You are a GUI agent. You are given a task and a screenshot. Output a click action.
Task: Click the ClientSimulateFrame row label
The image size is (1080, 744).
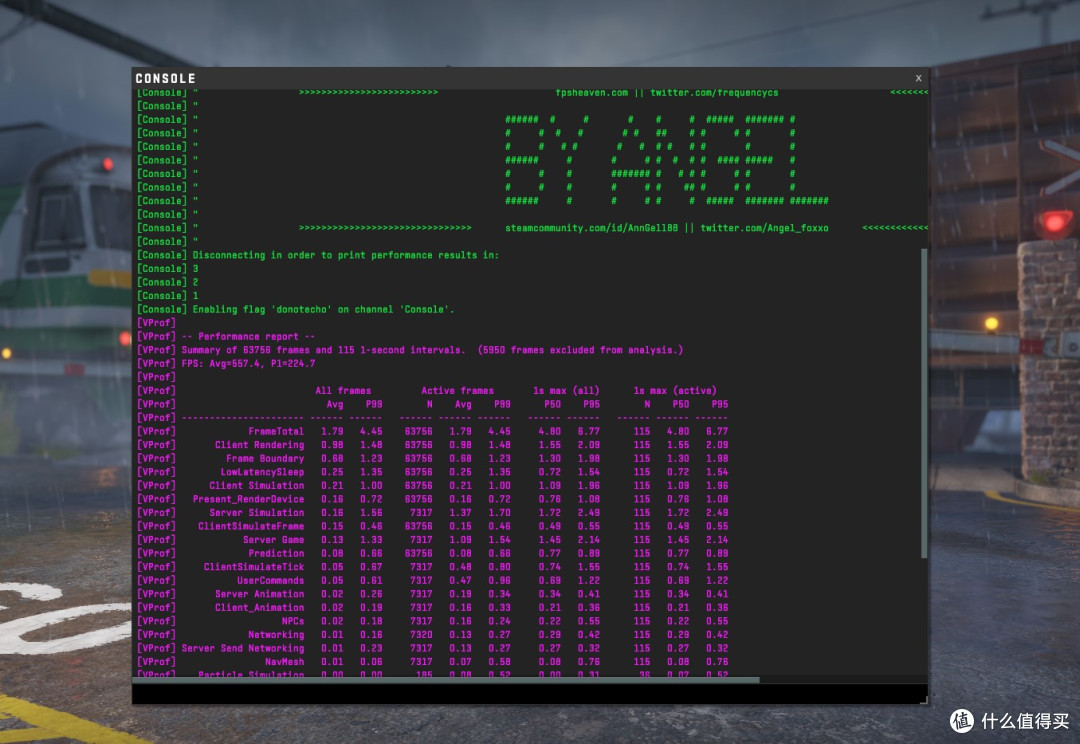pyautogui.click(x=251, y=526)
